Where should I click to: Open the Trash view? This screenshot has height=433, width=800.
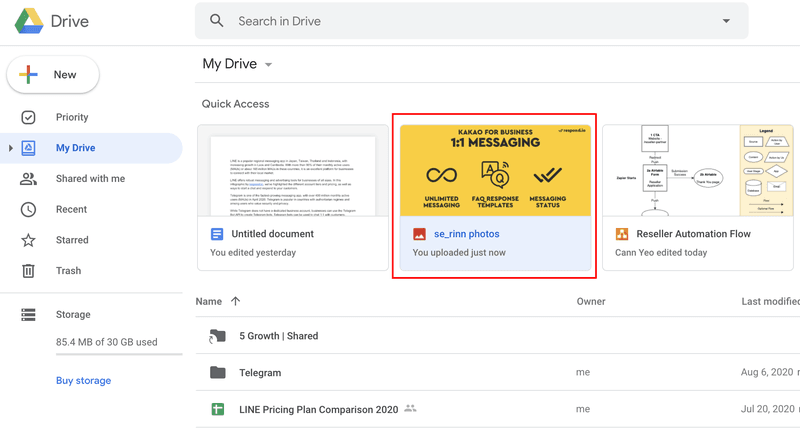68,270
